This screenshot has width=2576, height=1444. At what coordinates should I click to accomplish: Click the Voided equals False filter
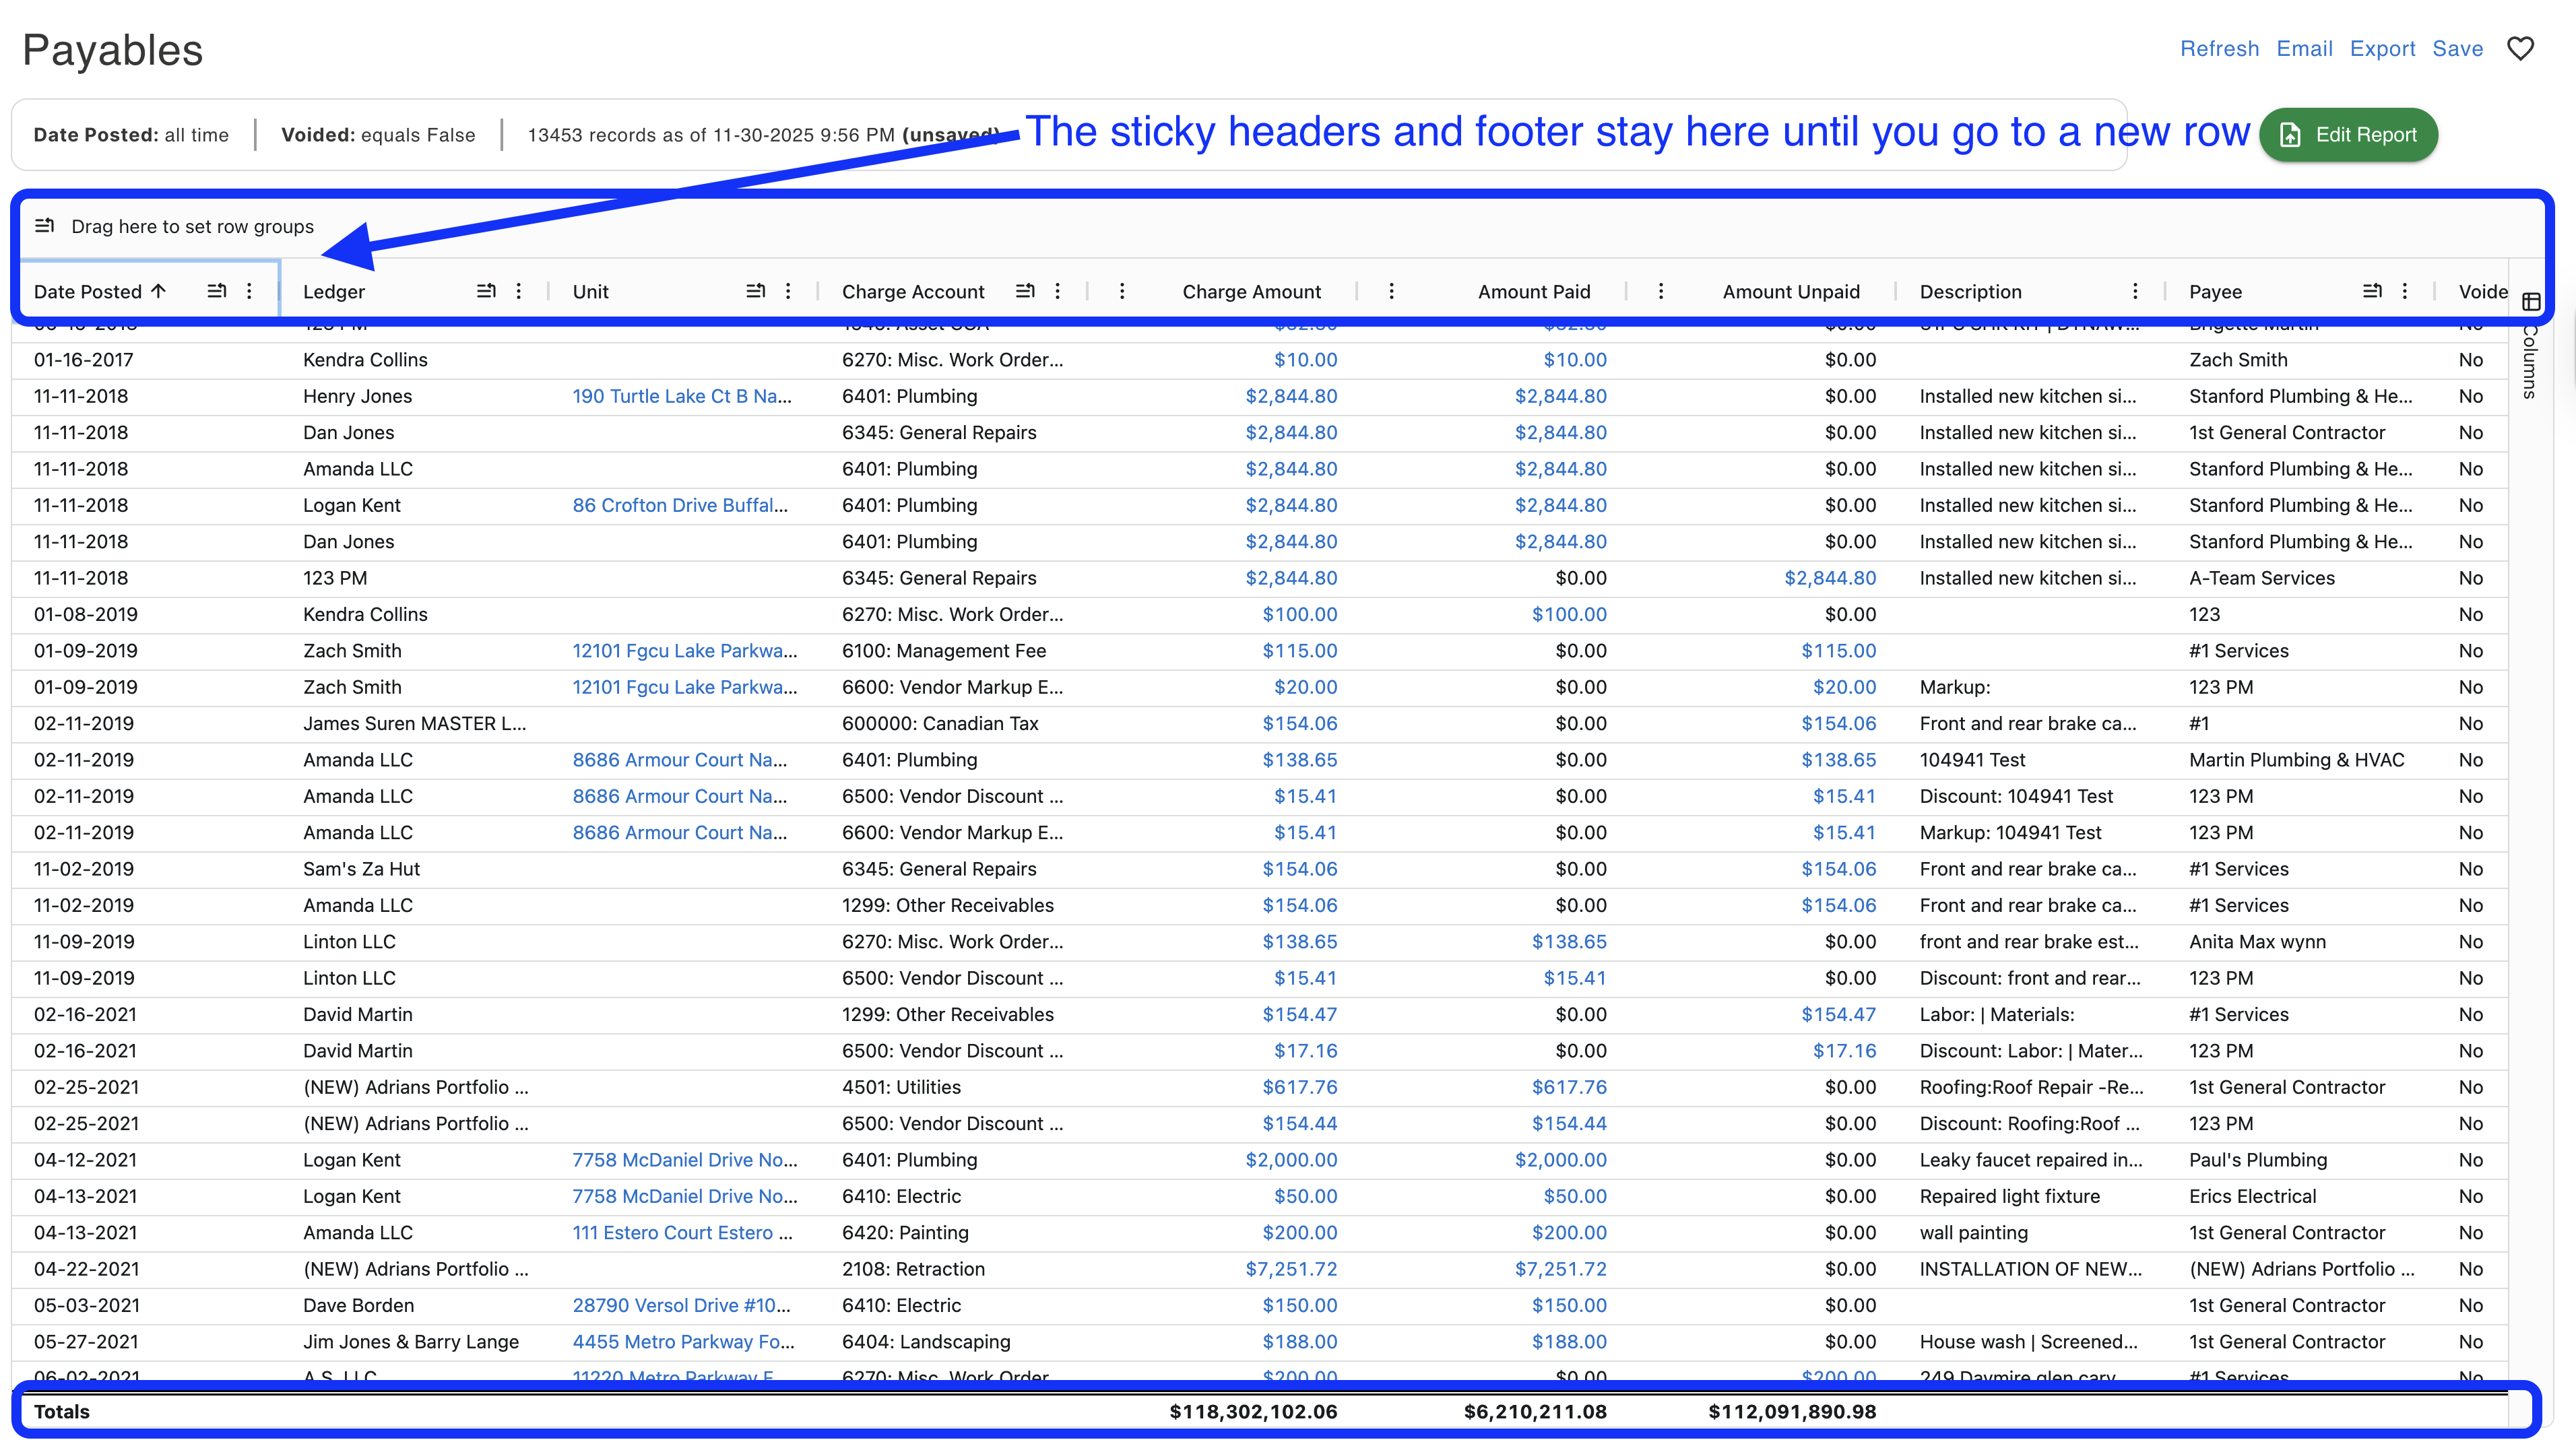point(378,135)
